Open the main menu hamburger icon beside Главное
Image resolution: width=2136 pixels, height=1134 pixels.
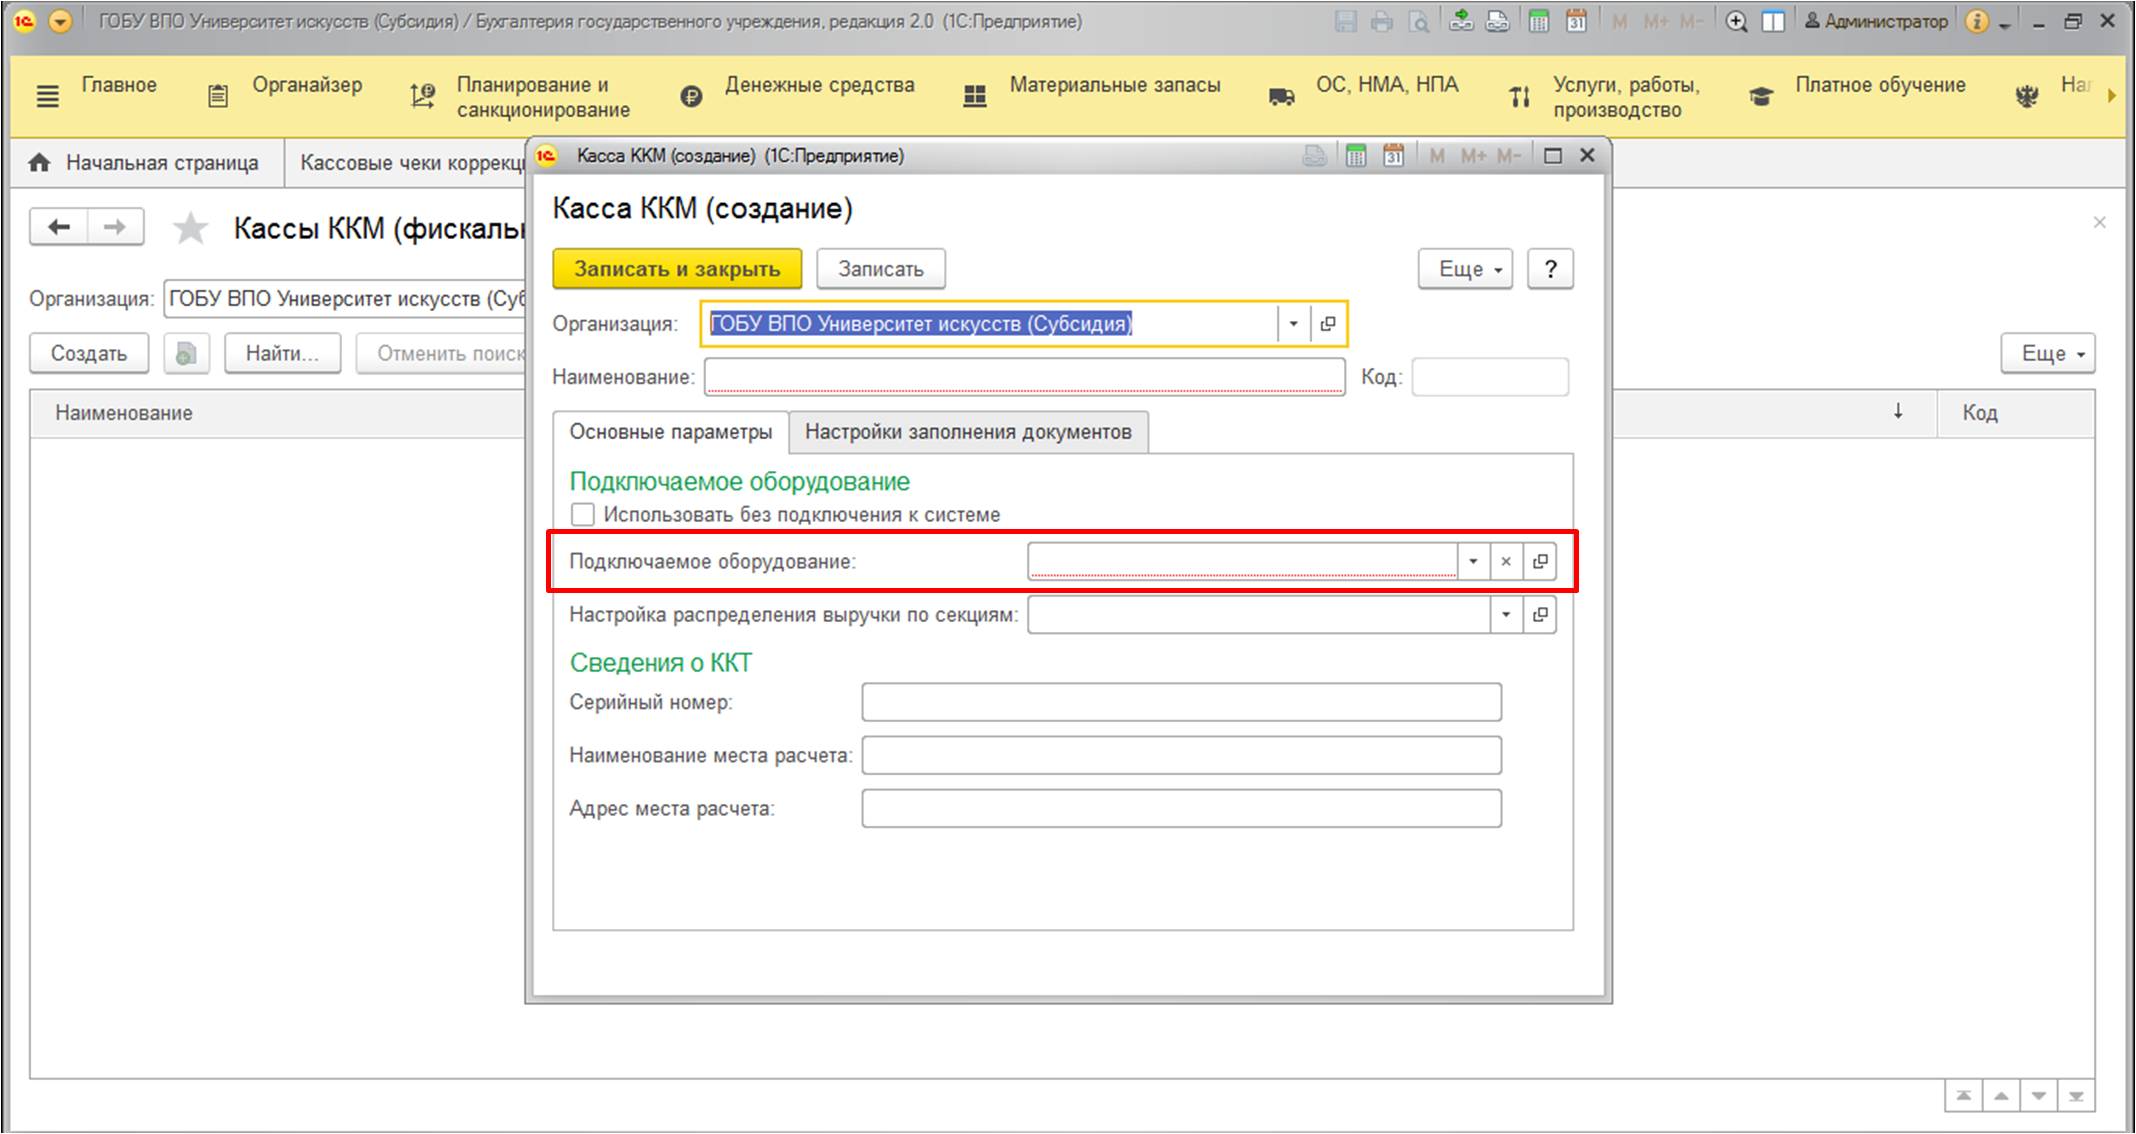coord(47,97)
